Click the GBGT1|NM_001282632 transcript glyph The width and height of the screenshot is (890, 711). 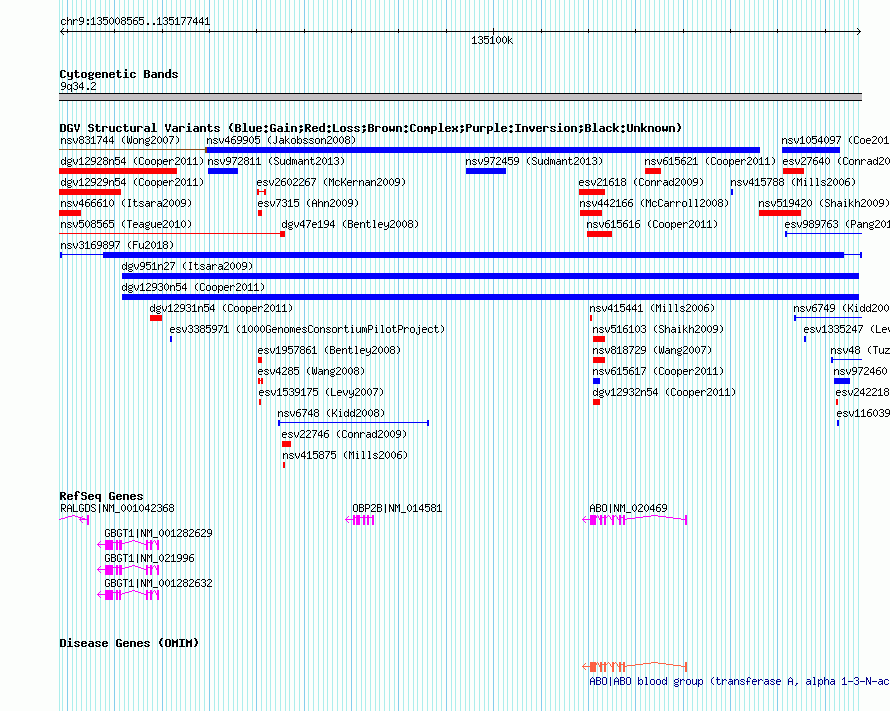point(128,595)
